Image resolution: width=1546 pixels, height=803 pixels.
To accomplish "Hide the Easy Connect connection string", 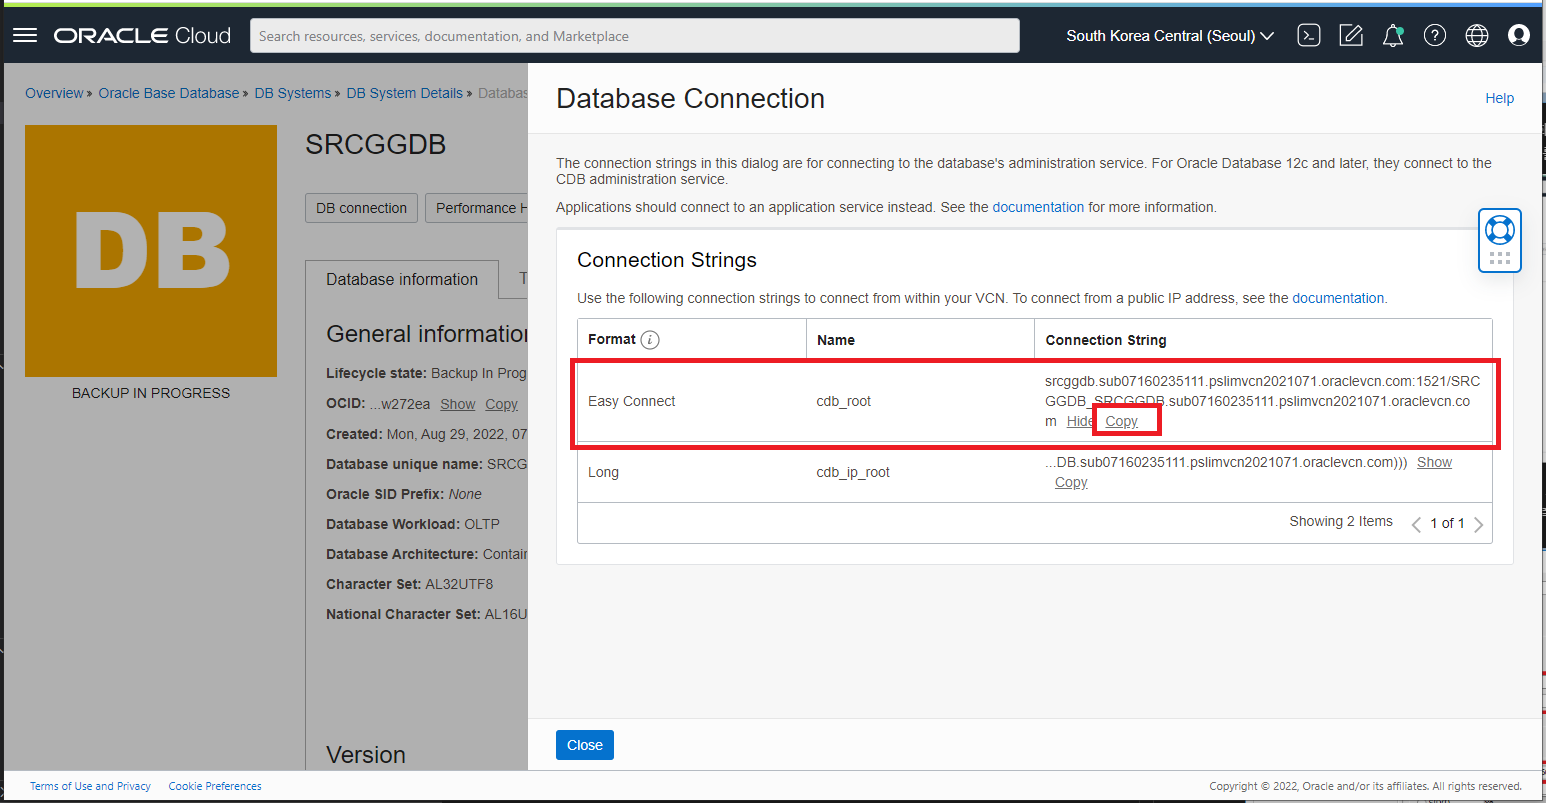I will click(x=1080, y=421).
